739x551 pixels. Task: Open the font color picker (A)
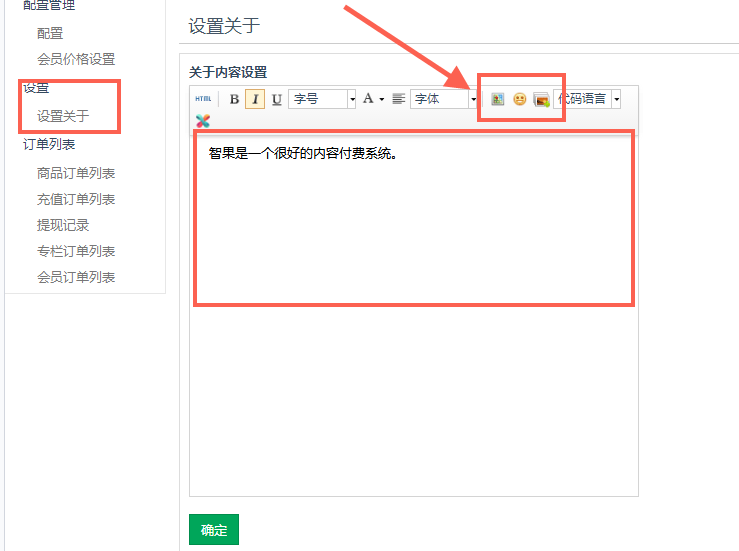click(373, 99)
